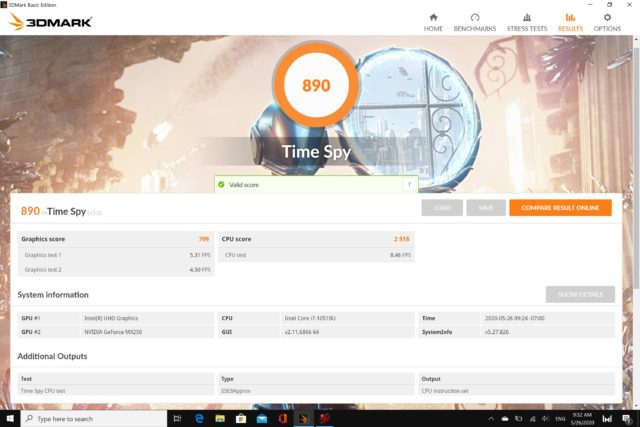Open the Benchmarks gauge icon
The height and width of the screenshot is (427, 640).
(x=475, y=18)
